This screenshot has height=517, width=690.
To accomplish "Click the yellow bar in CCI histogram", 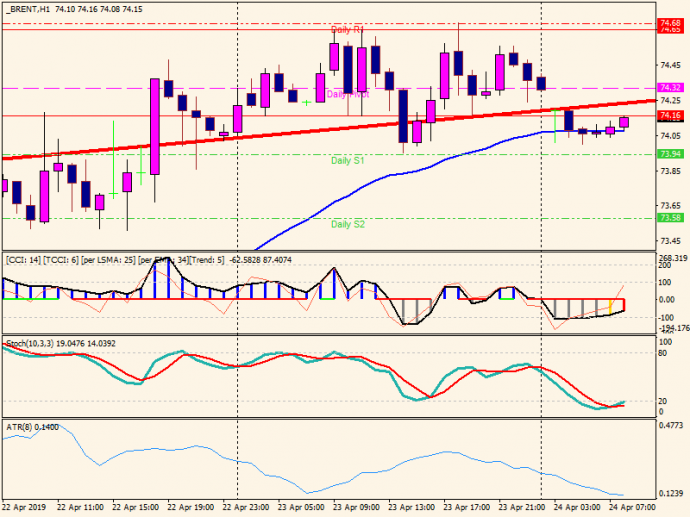I will (609, 305).
